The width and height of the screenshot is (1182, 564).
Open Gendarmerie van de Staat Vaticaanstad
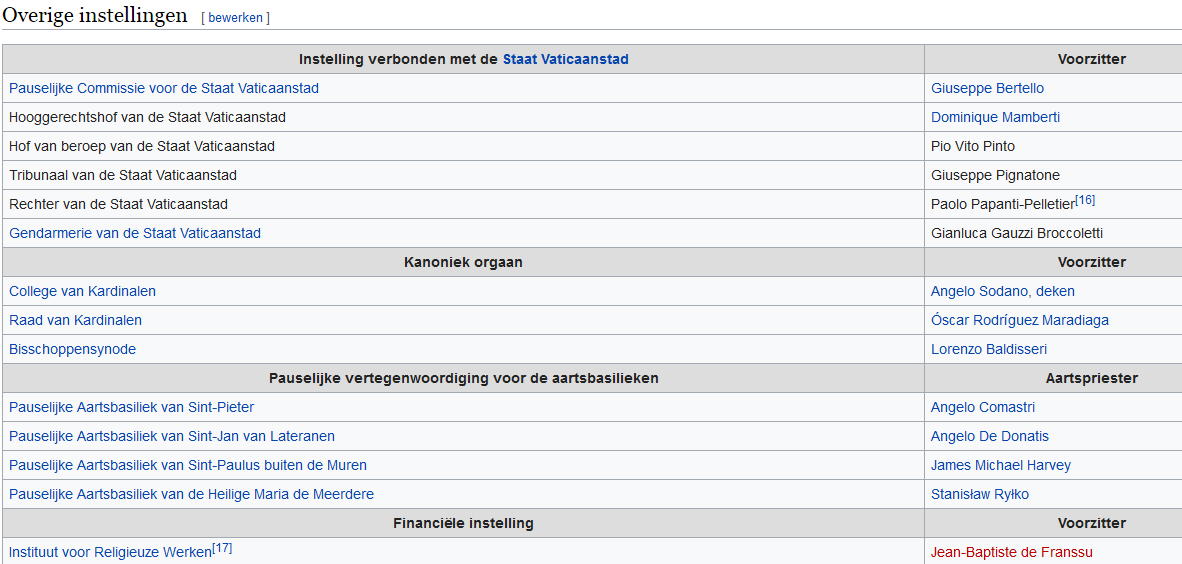tap(135, 233)
